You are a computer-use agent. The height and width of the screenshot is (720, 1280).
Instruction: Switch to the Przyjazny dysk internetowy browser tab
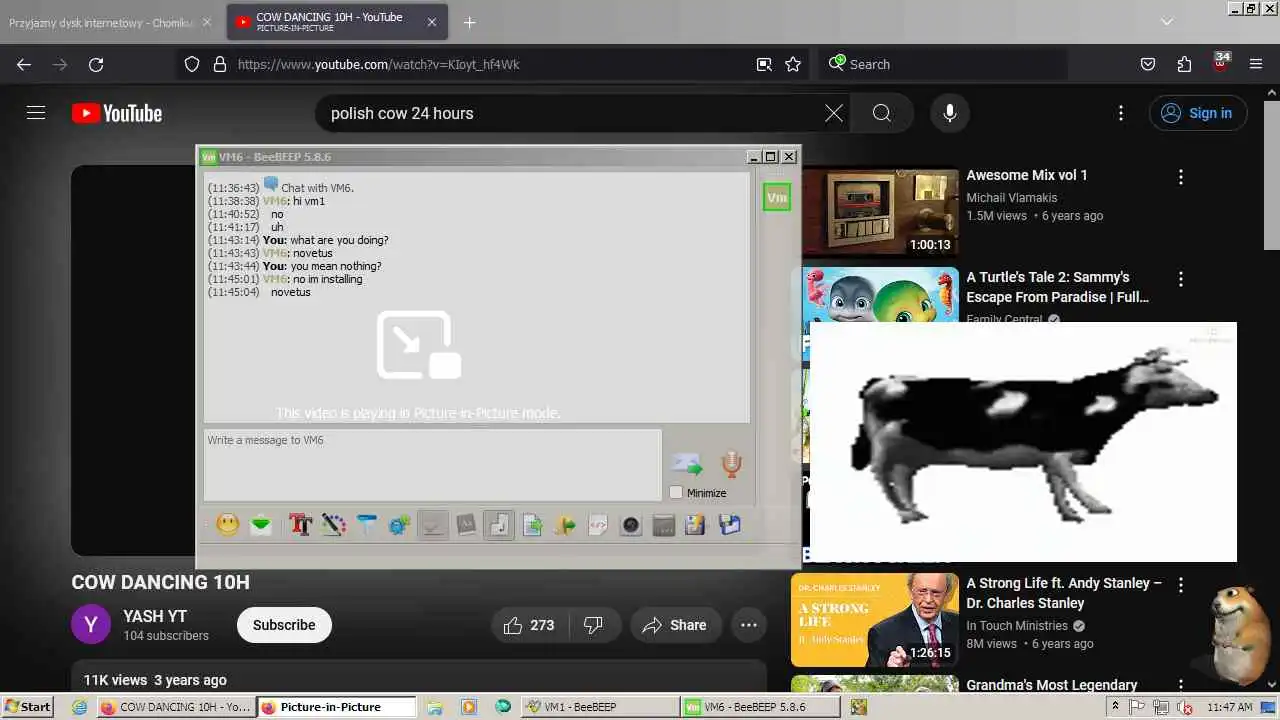pyautogui.click(x=112, y=22)
